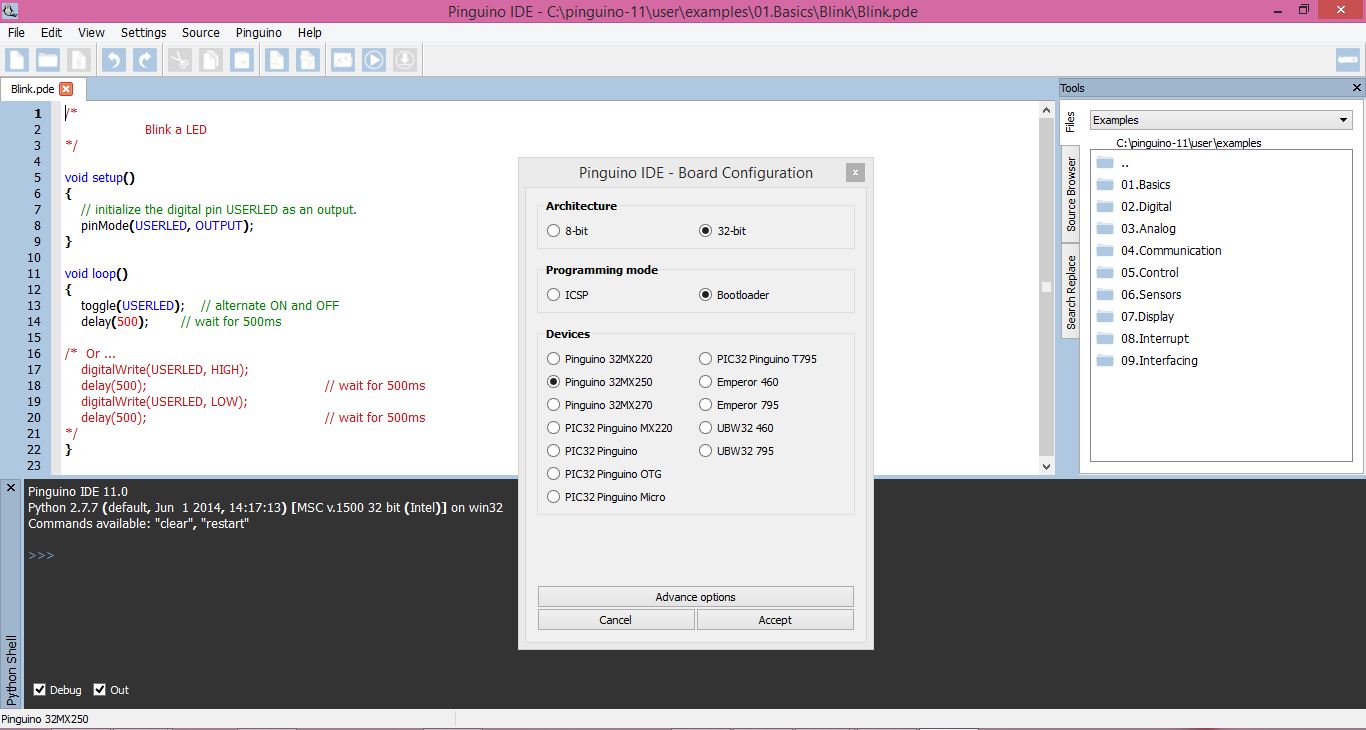Open the 06.Sensors examples folder
The width and height of the screenshot is (1366, 730).
(x=1139, y=295)
